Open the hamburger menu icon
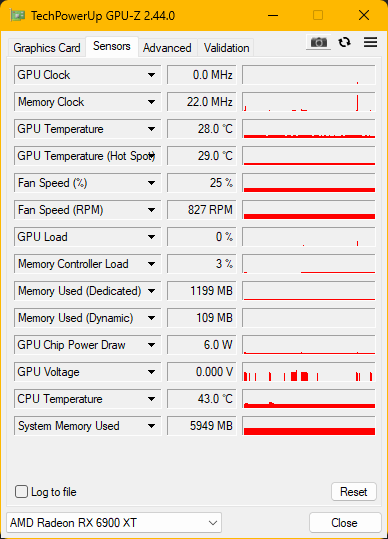The image size is (388, 539). [370, 42]
